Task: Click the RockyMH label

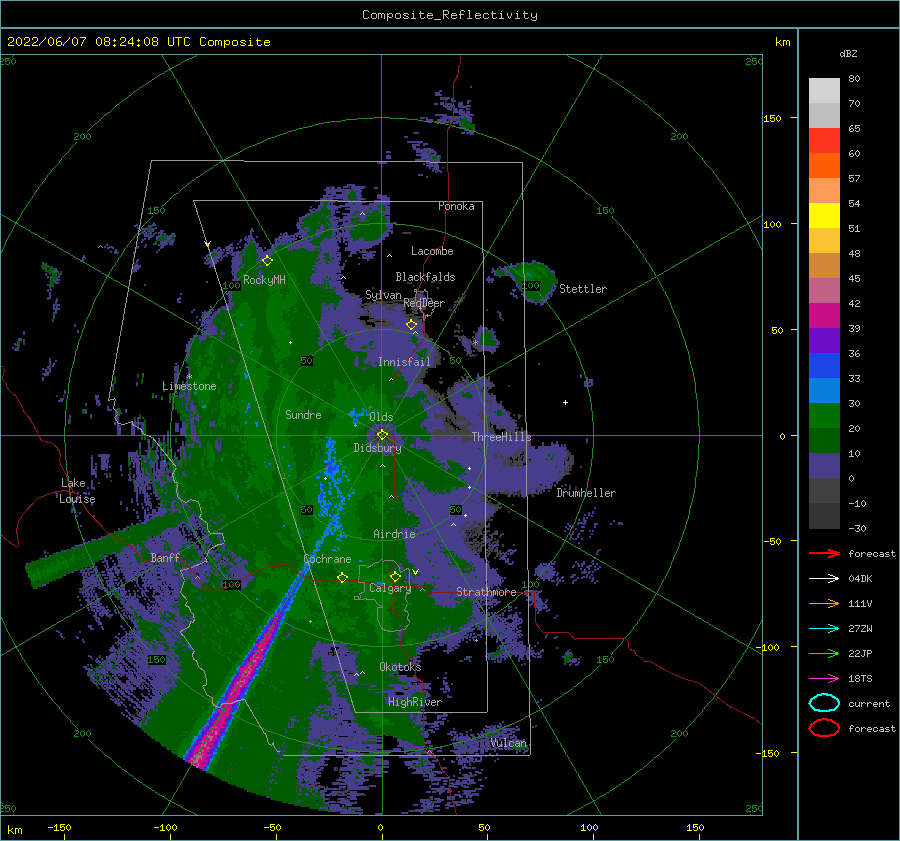Action: click(x=264, y=280)
